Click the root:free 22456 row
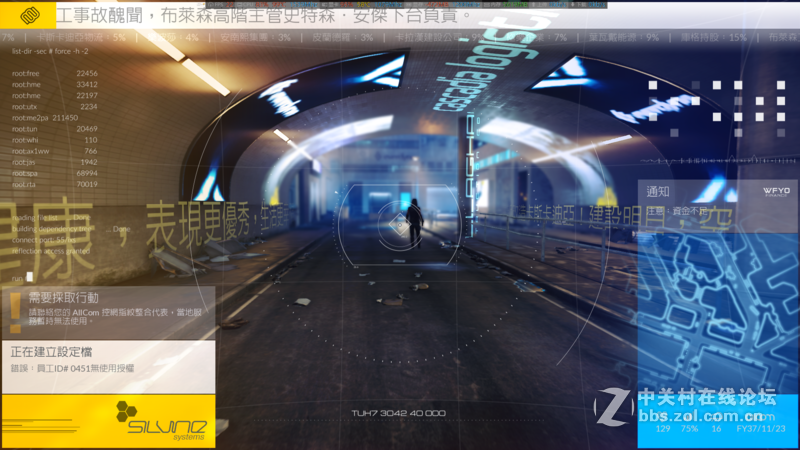 pos(55,73)
